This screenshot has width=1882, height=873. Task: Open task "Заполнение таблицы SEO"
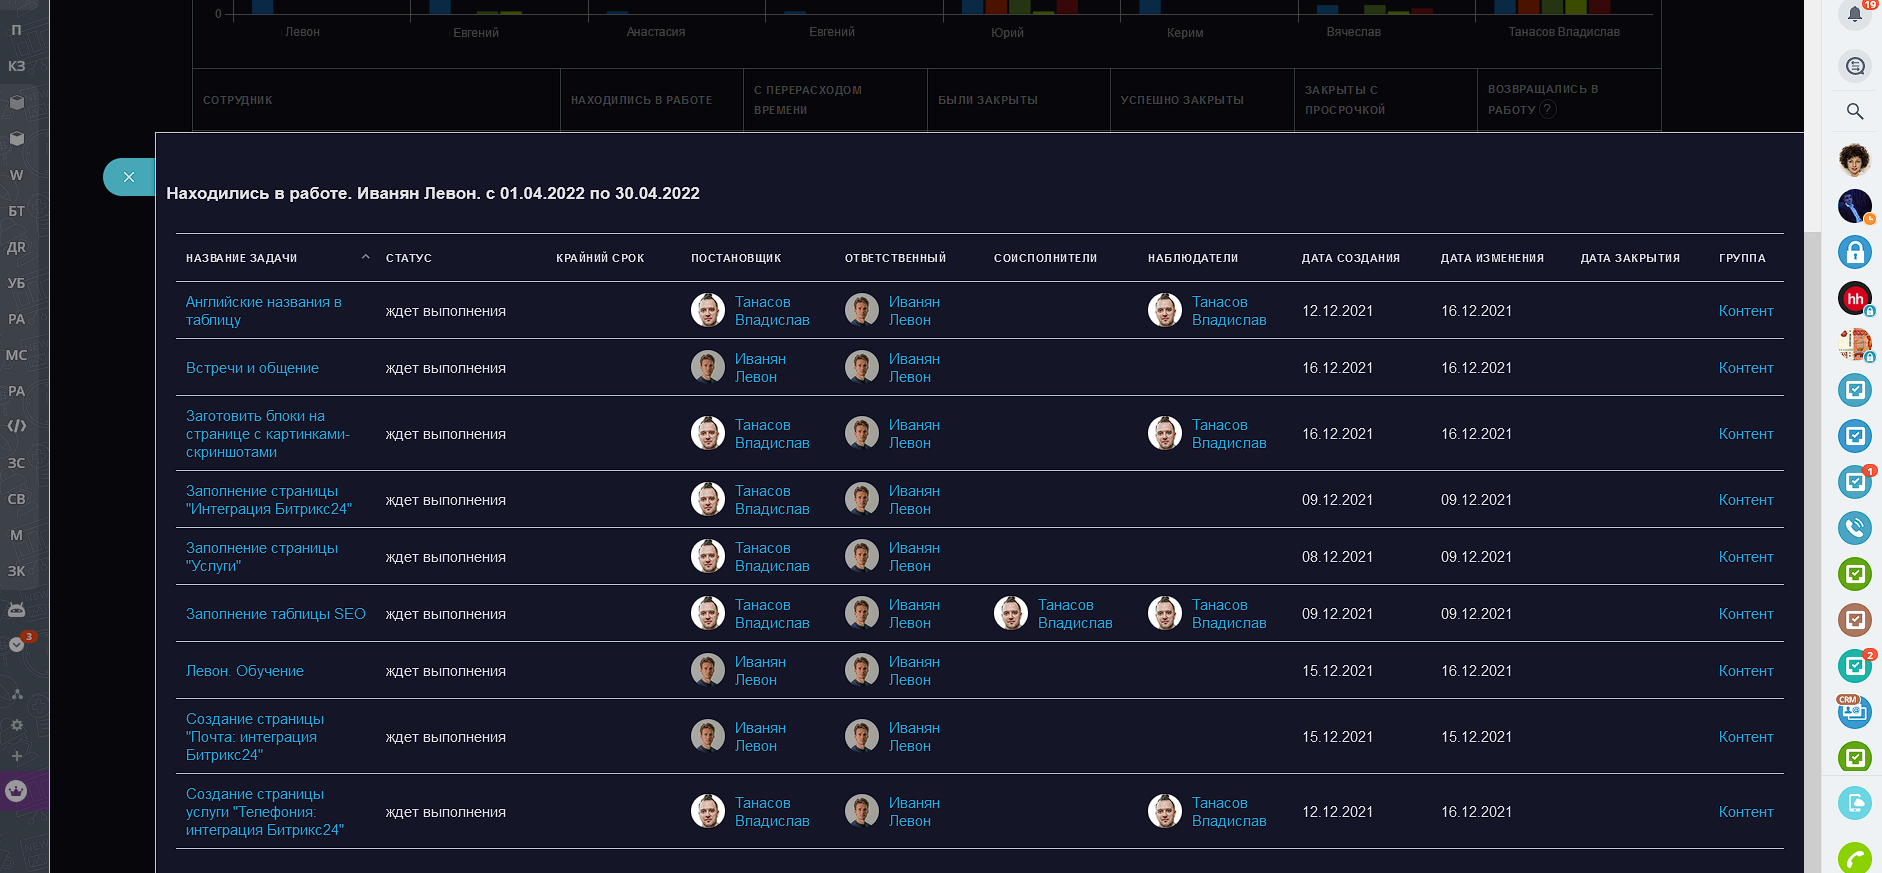point(275,614)
